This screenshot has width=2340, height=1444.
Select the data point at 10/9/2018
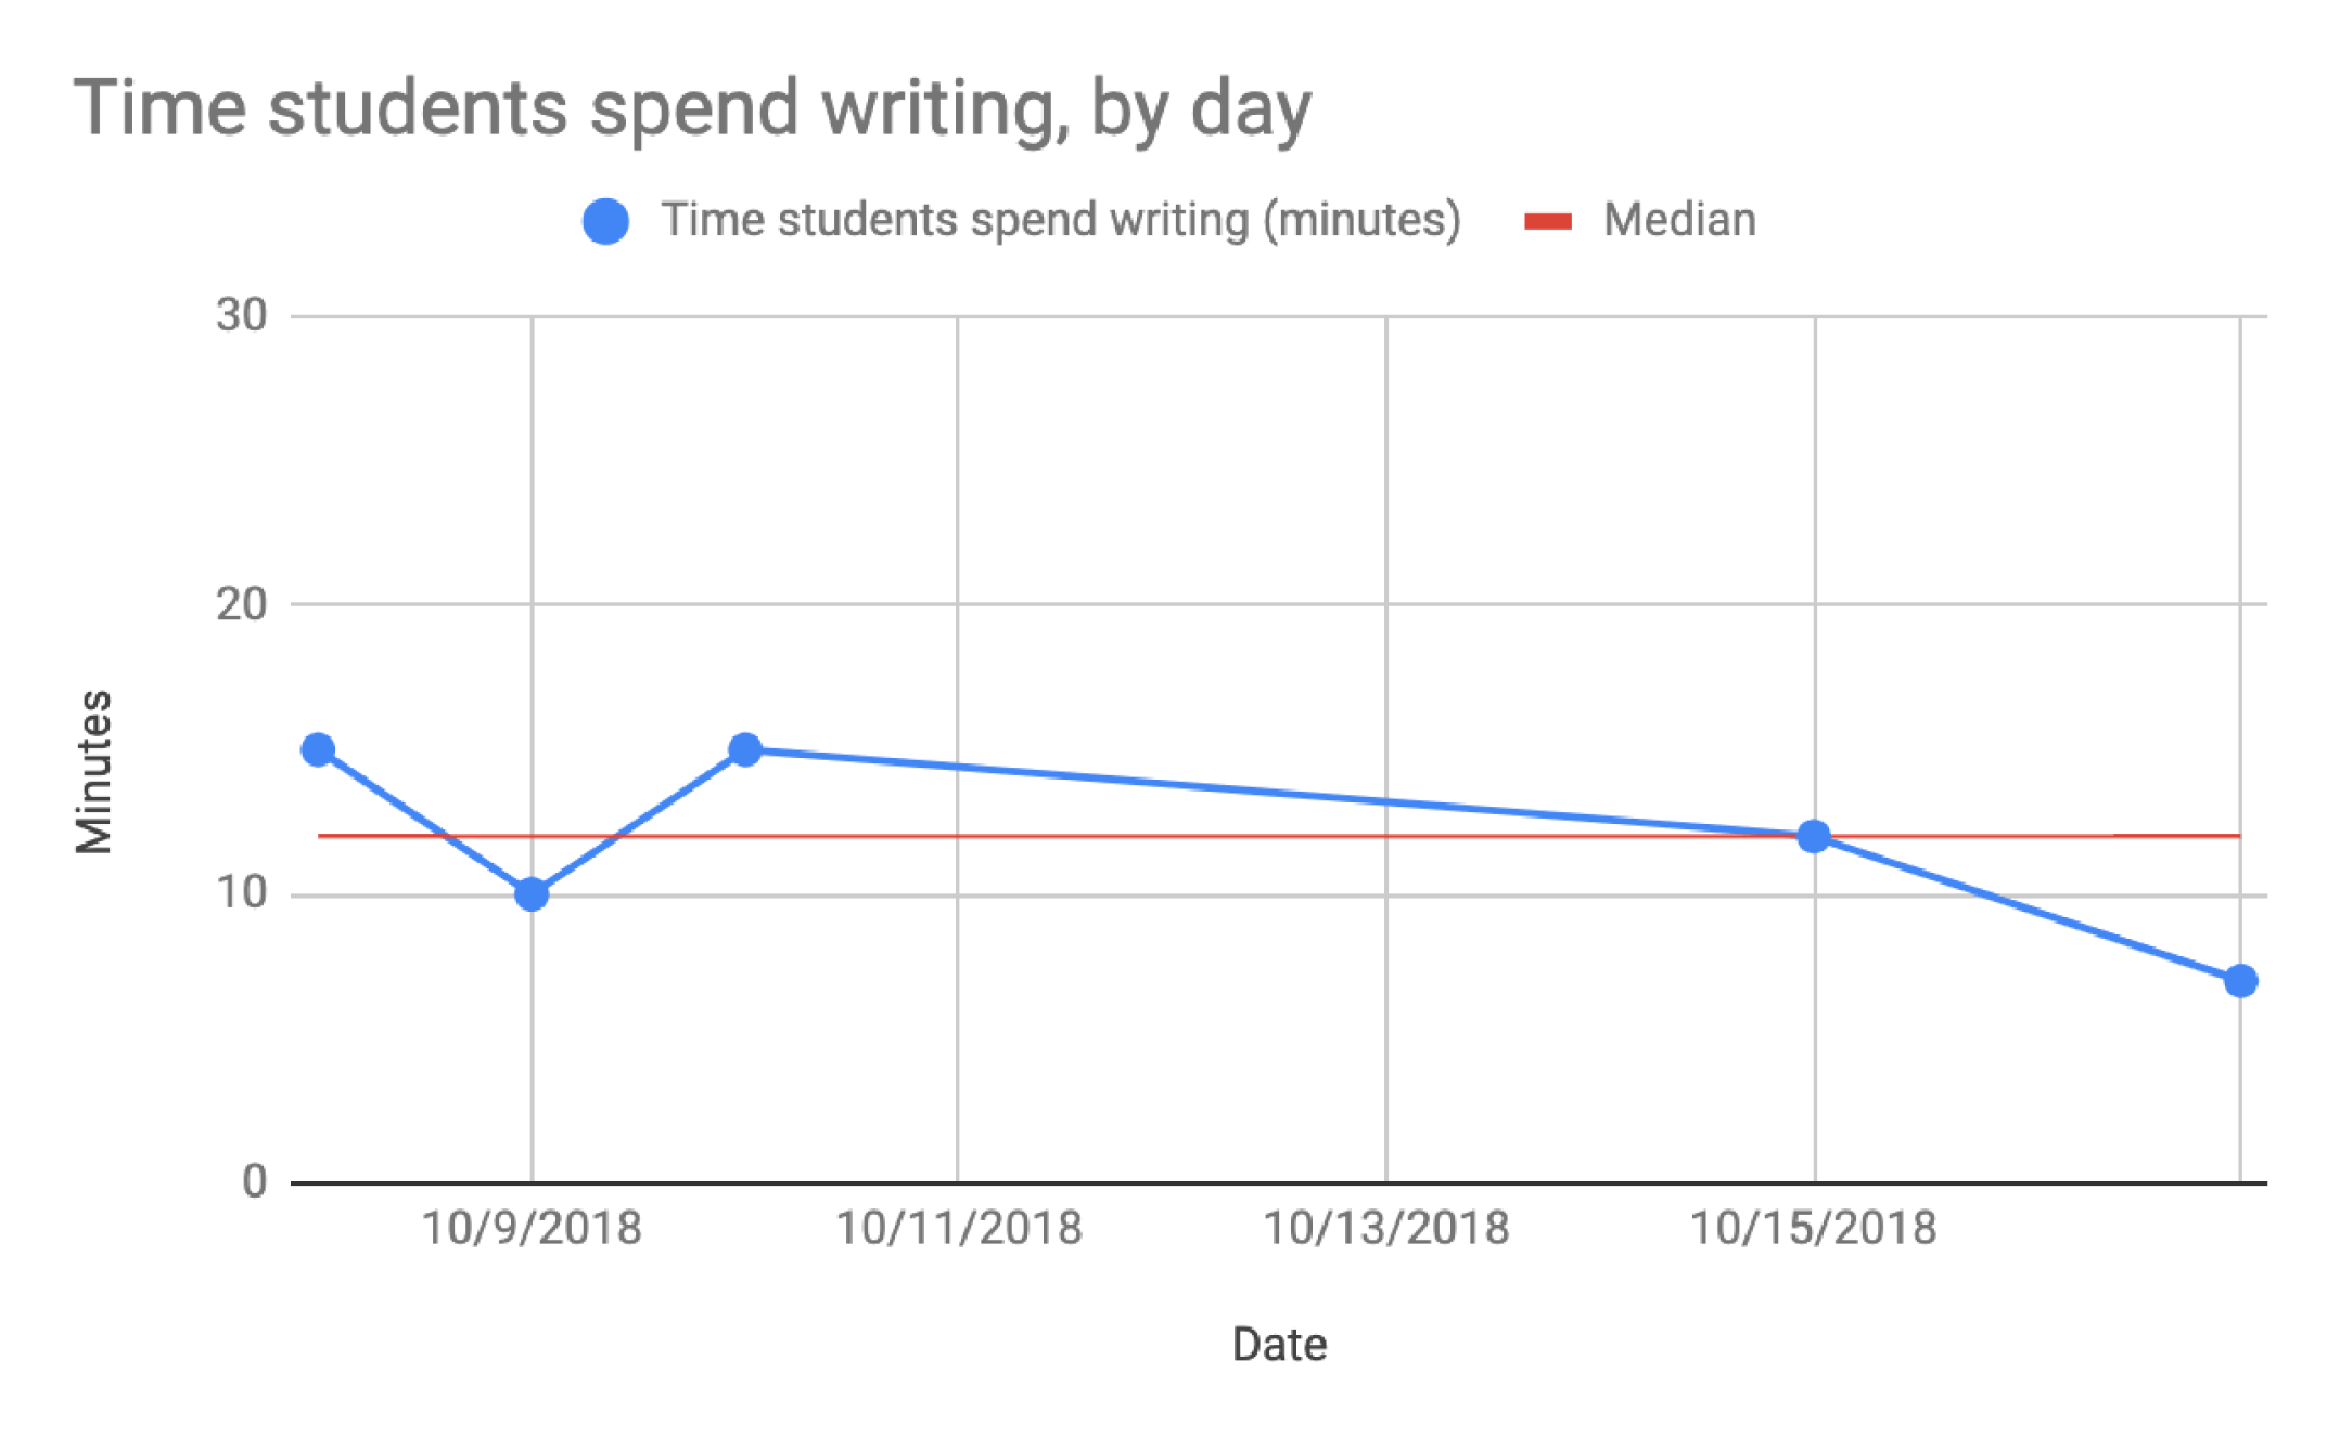[x=531, y=893]
